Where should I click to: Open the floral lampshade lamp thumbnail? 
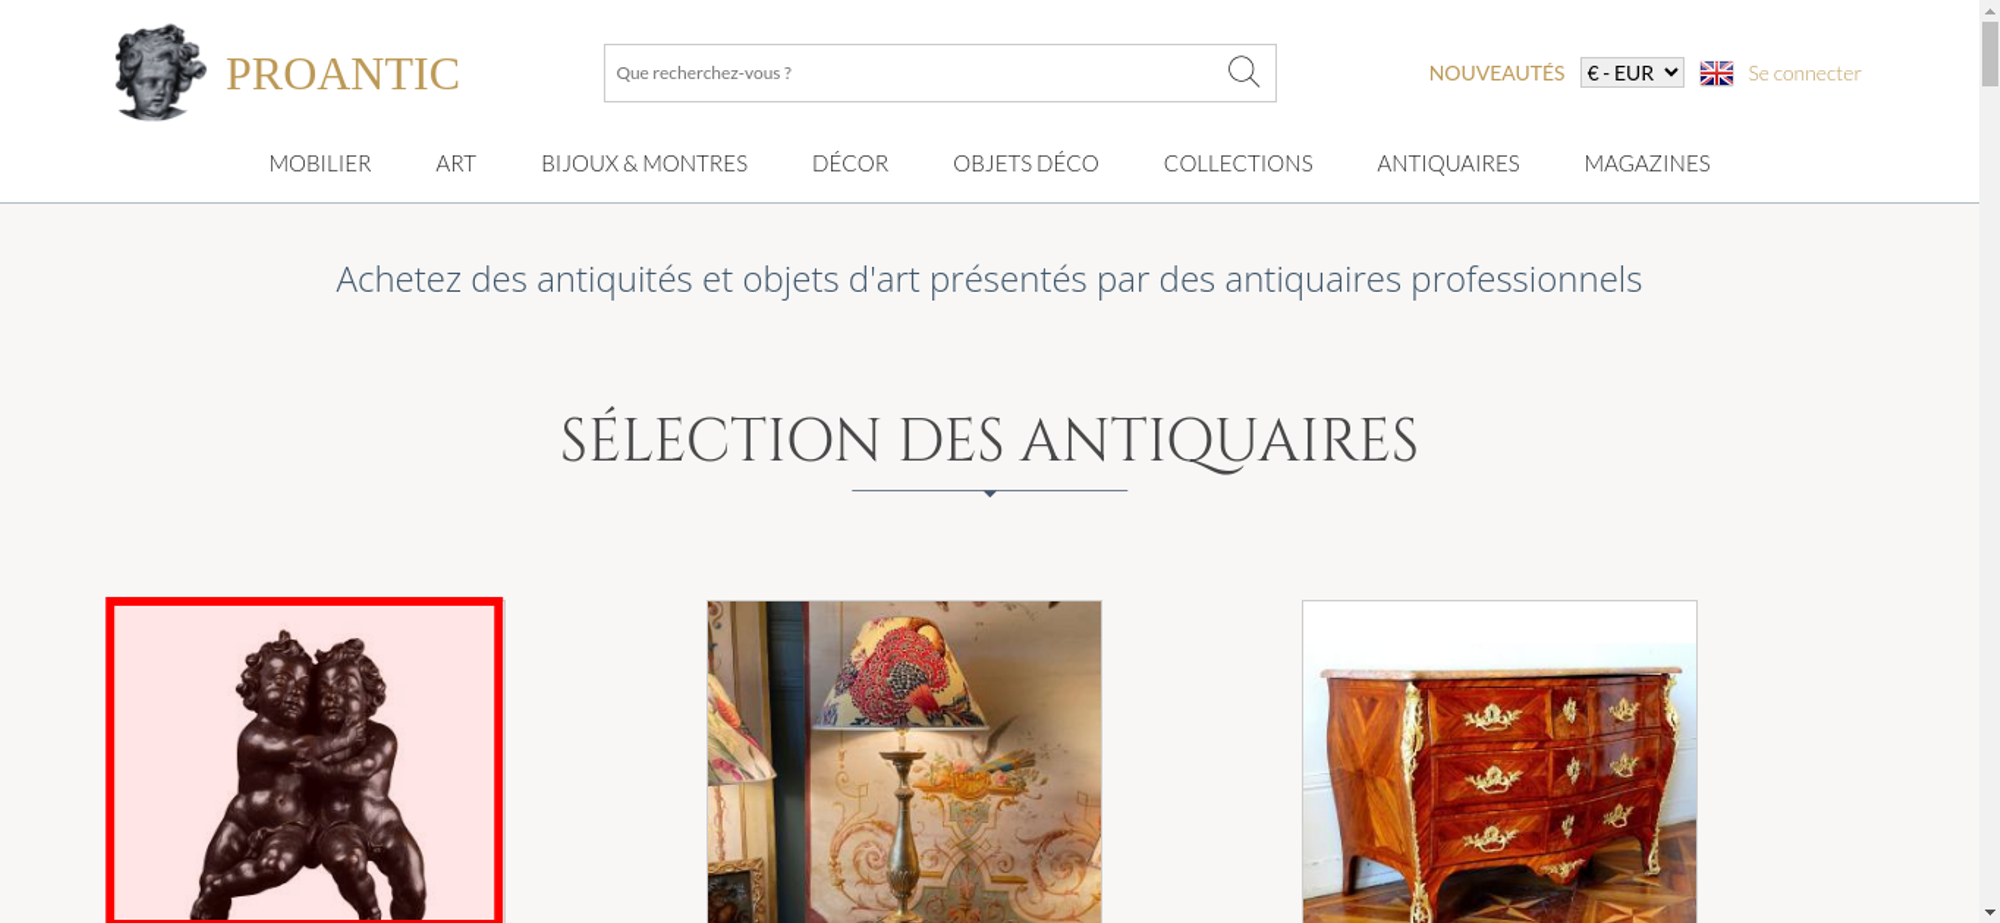(904, 761)
